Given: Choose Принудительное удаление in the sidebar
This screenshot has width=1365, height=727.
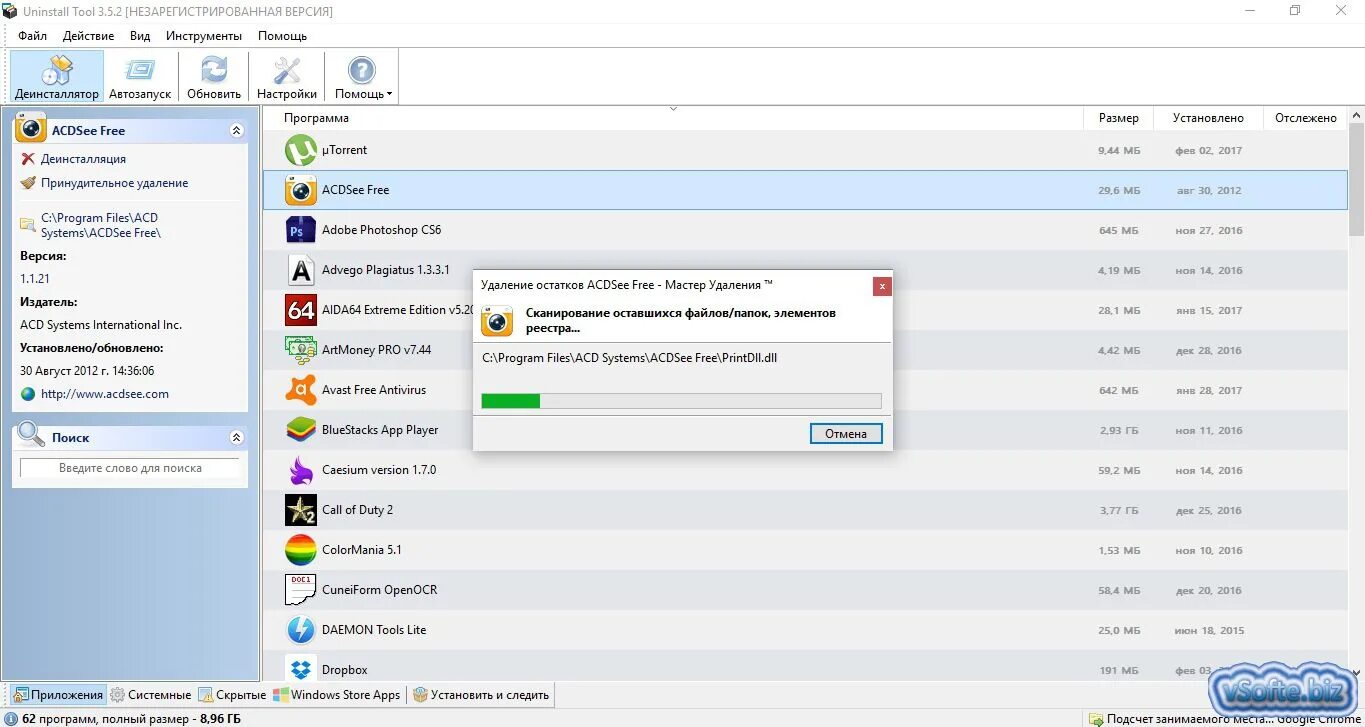Looking at the screenshot, I should [114, 183].
